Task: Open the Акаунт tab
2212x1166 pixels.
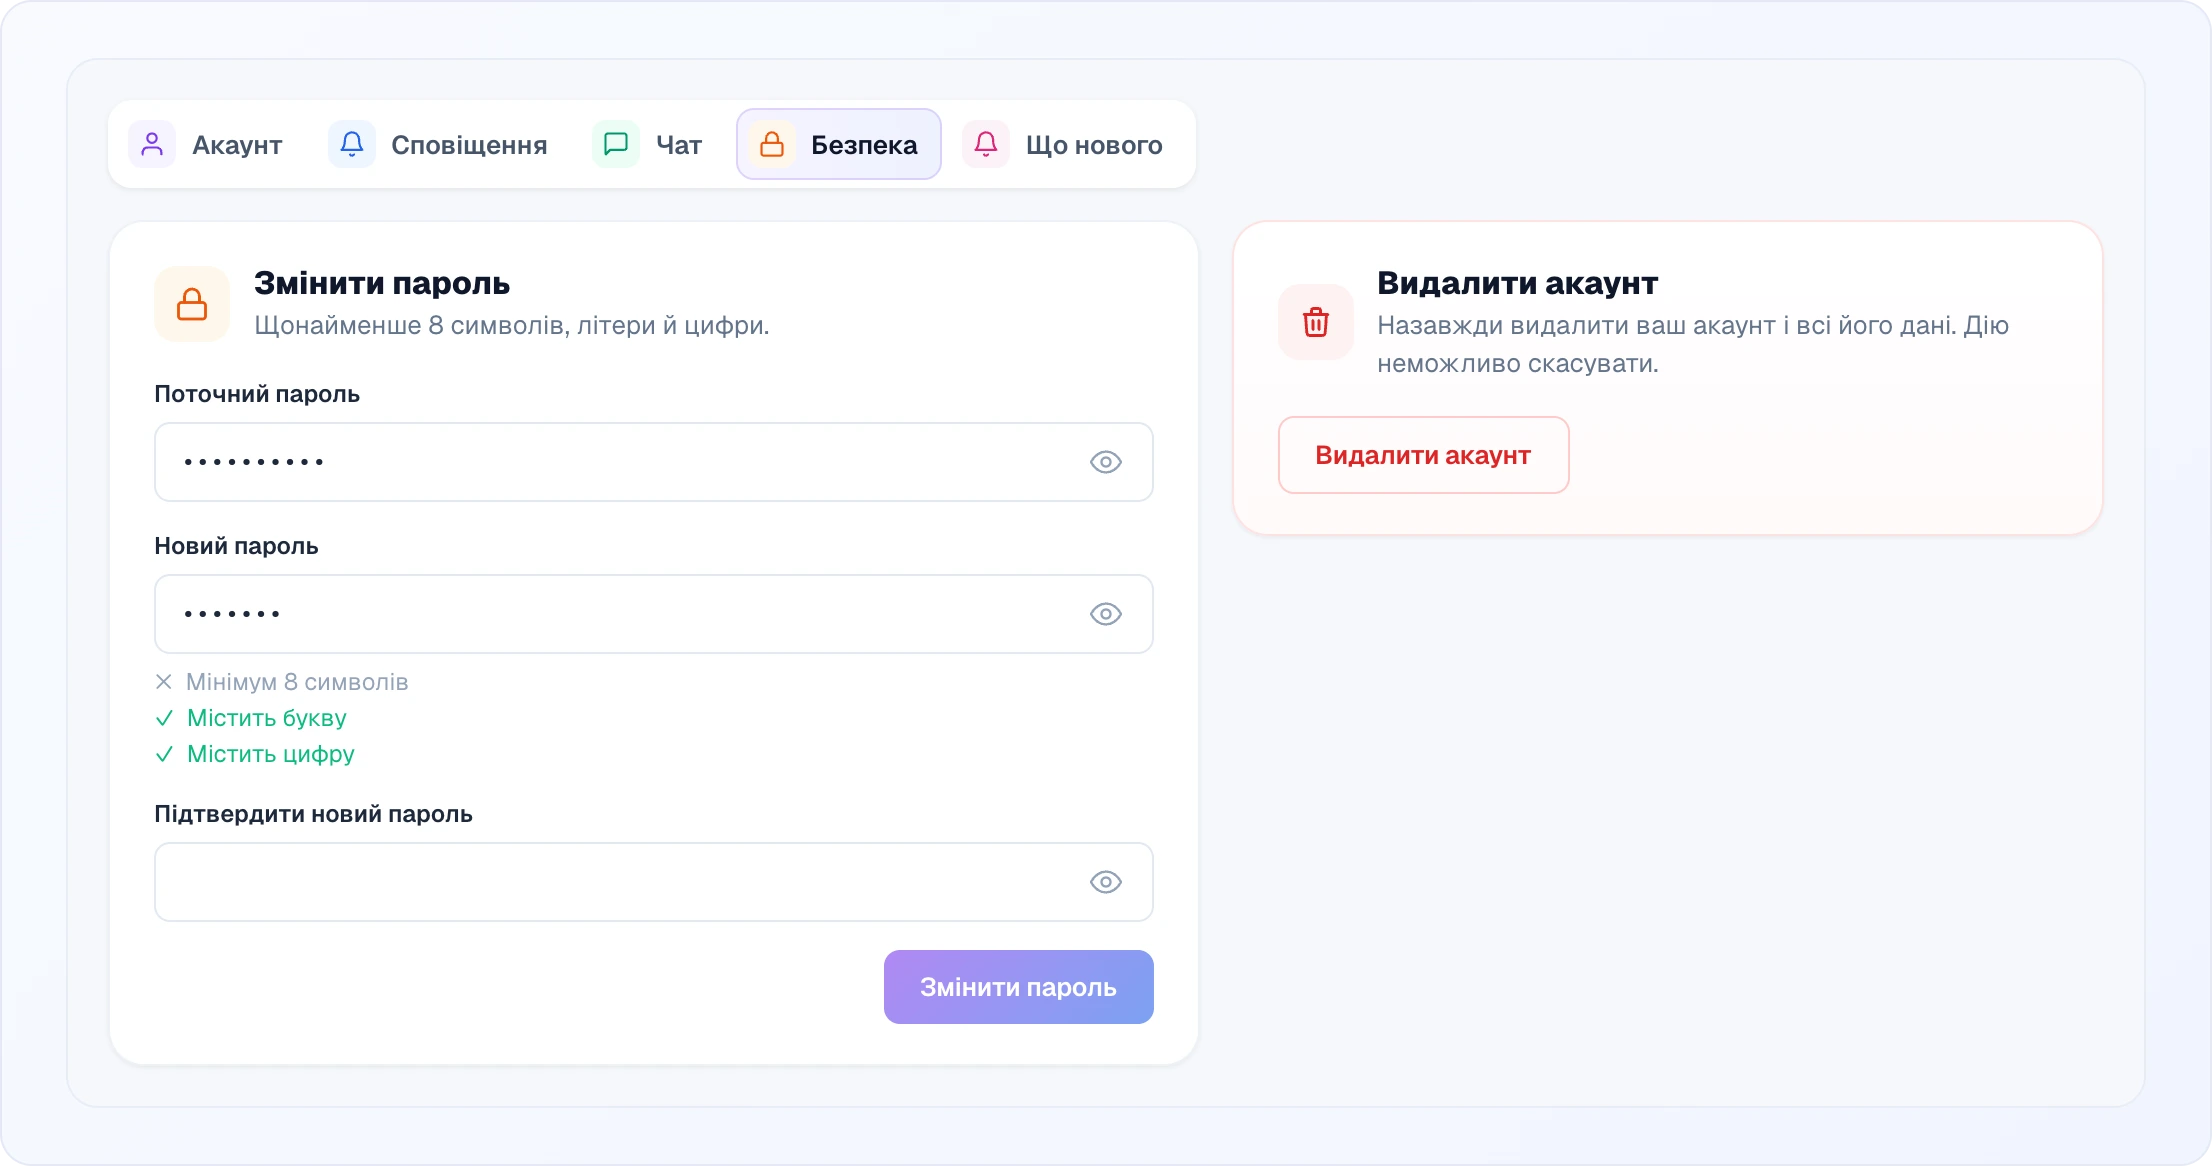Action: (207, 145)
